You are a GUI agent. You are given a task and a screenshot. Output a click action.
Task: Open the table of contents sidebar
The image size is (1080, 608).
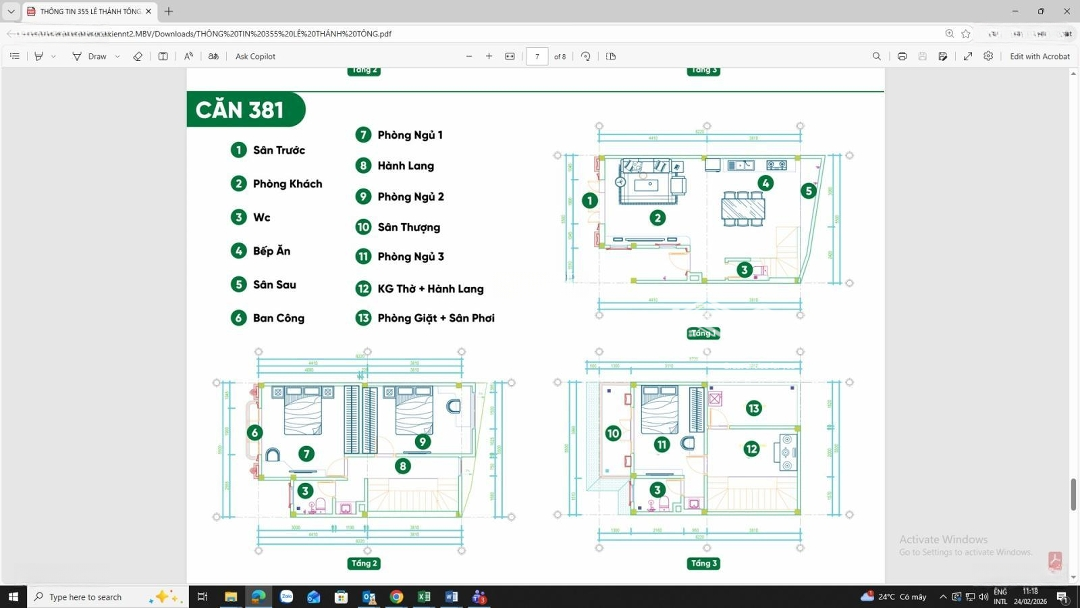pos(14,57)
